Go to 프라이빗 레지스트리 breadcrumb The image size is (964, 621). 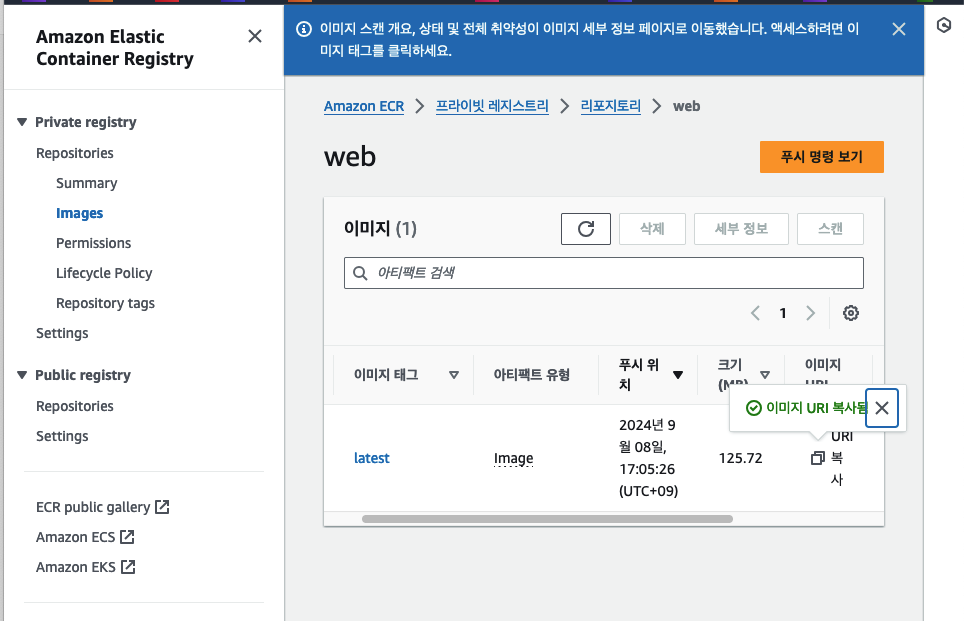tap(492, 106)
